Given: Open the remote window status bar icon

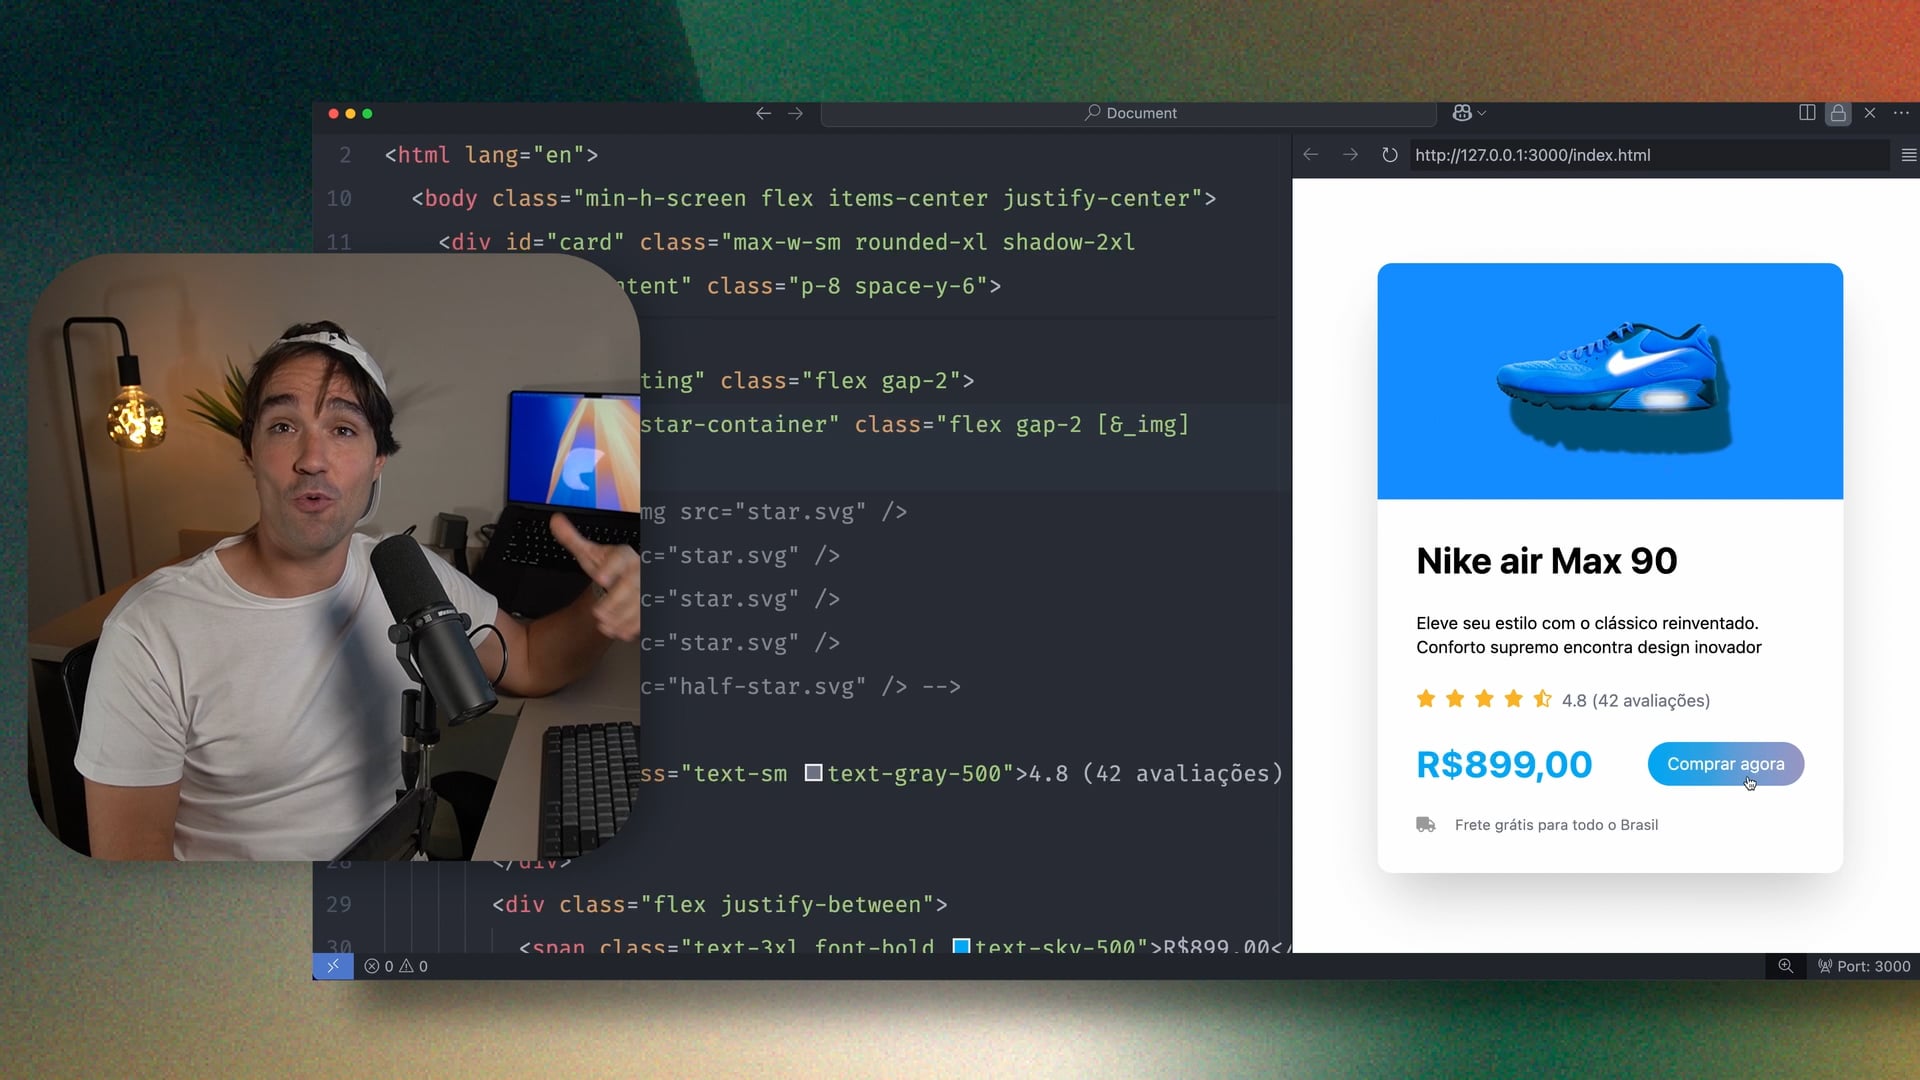Looking at the screenshot, I should [333, 966].
